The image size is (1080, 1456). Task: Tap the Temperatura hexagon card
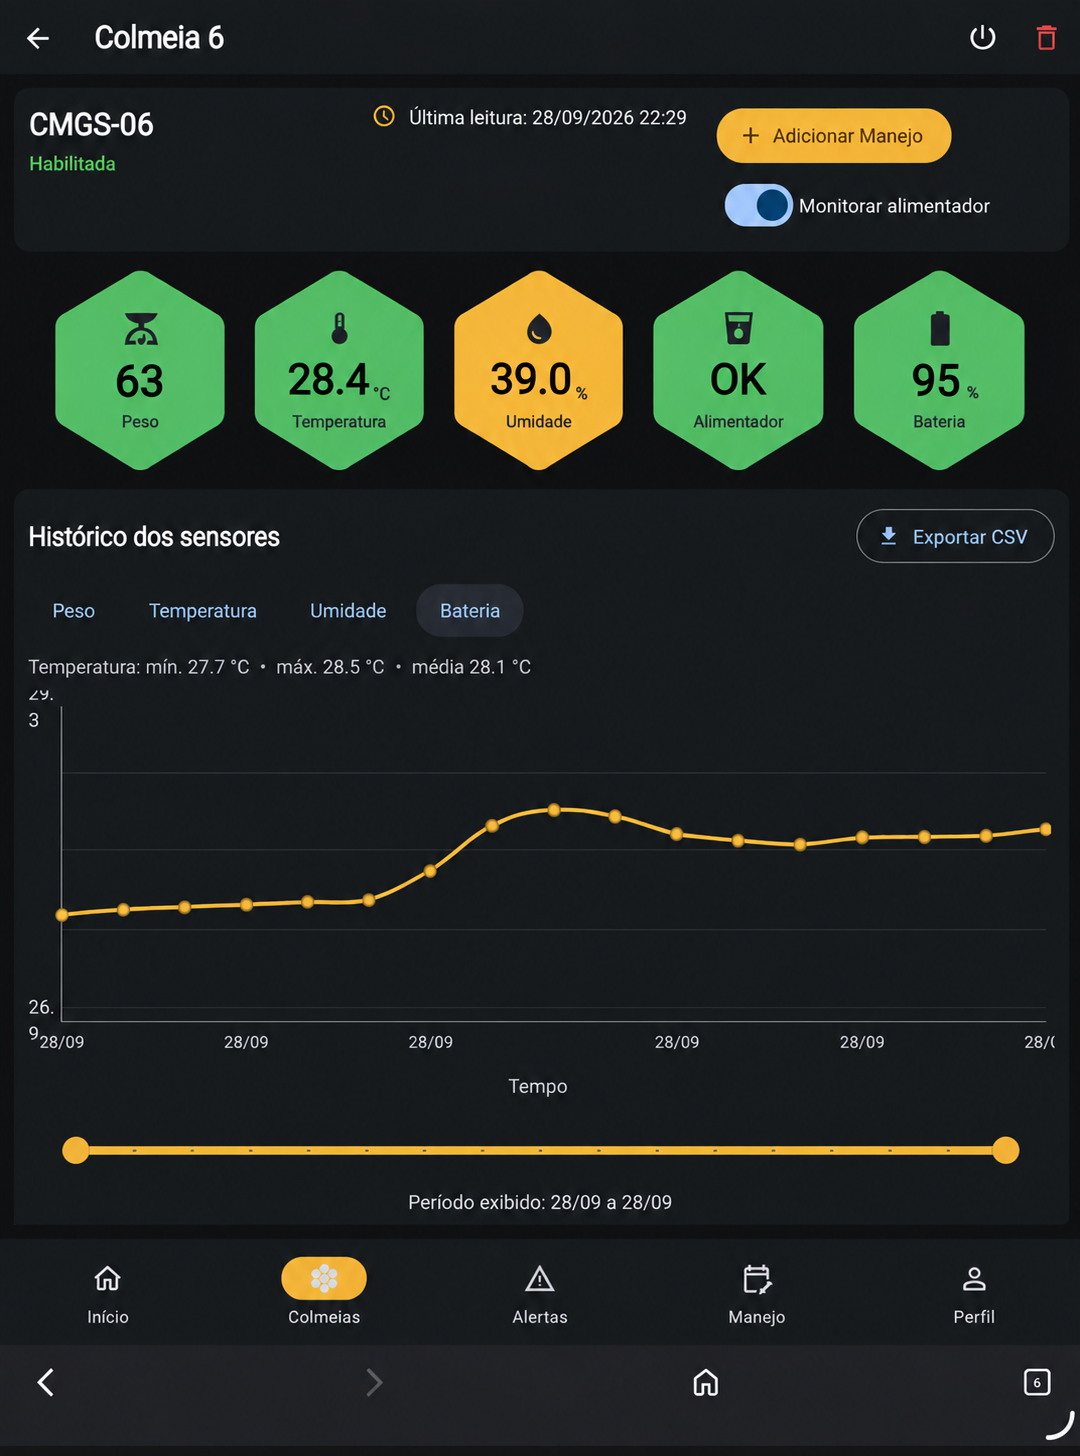[x=339, y=370]
